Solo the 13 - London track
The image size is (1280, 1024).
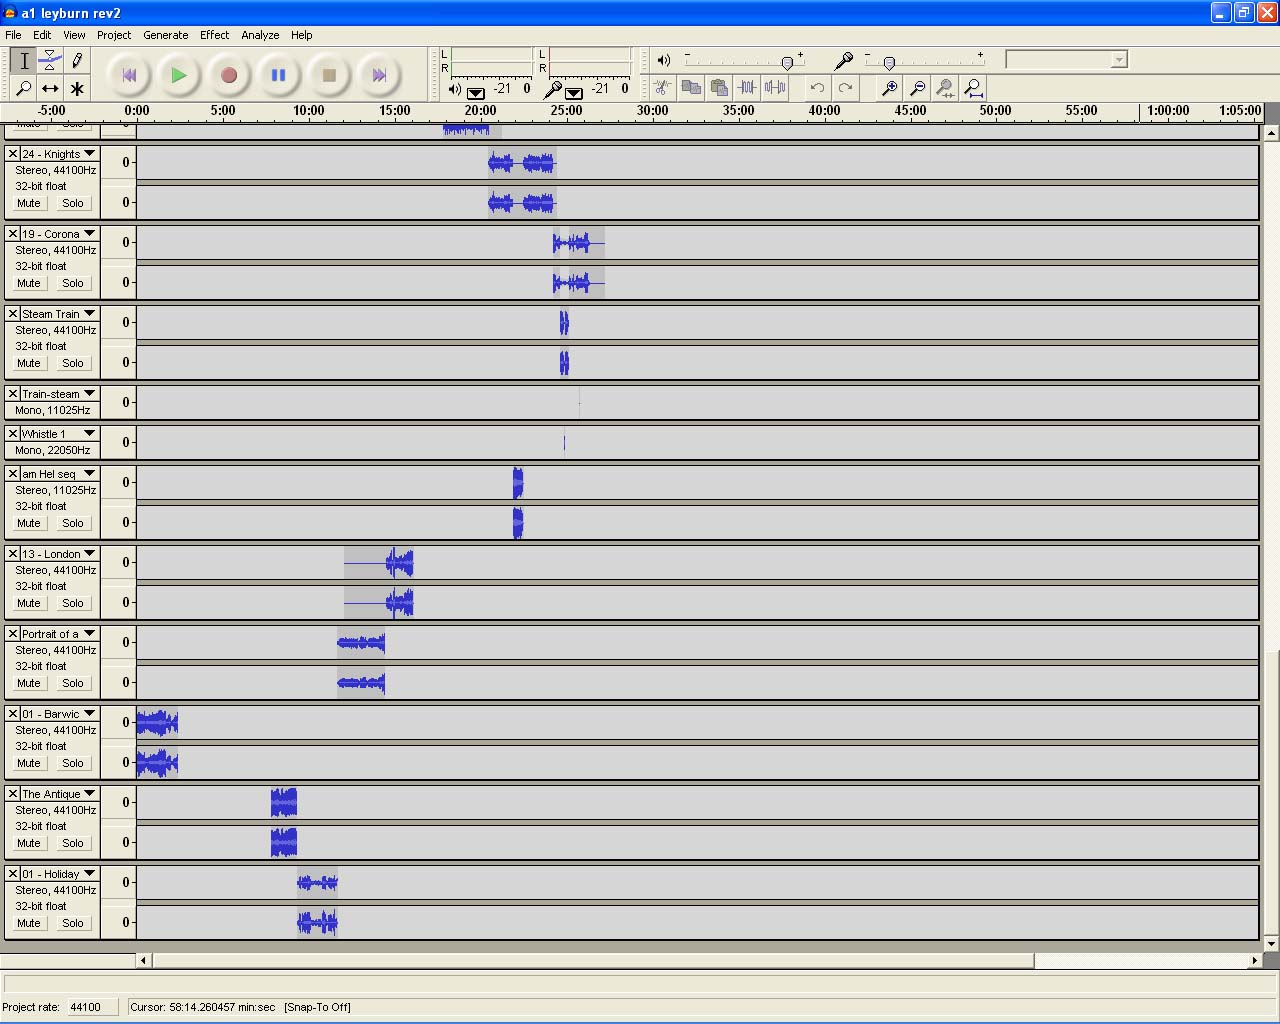click(73, 603)
